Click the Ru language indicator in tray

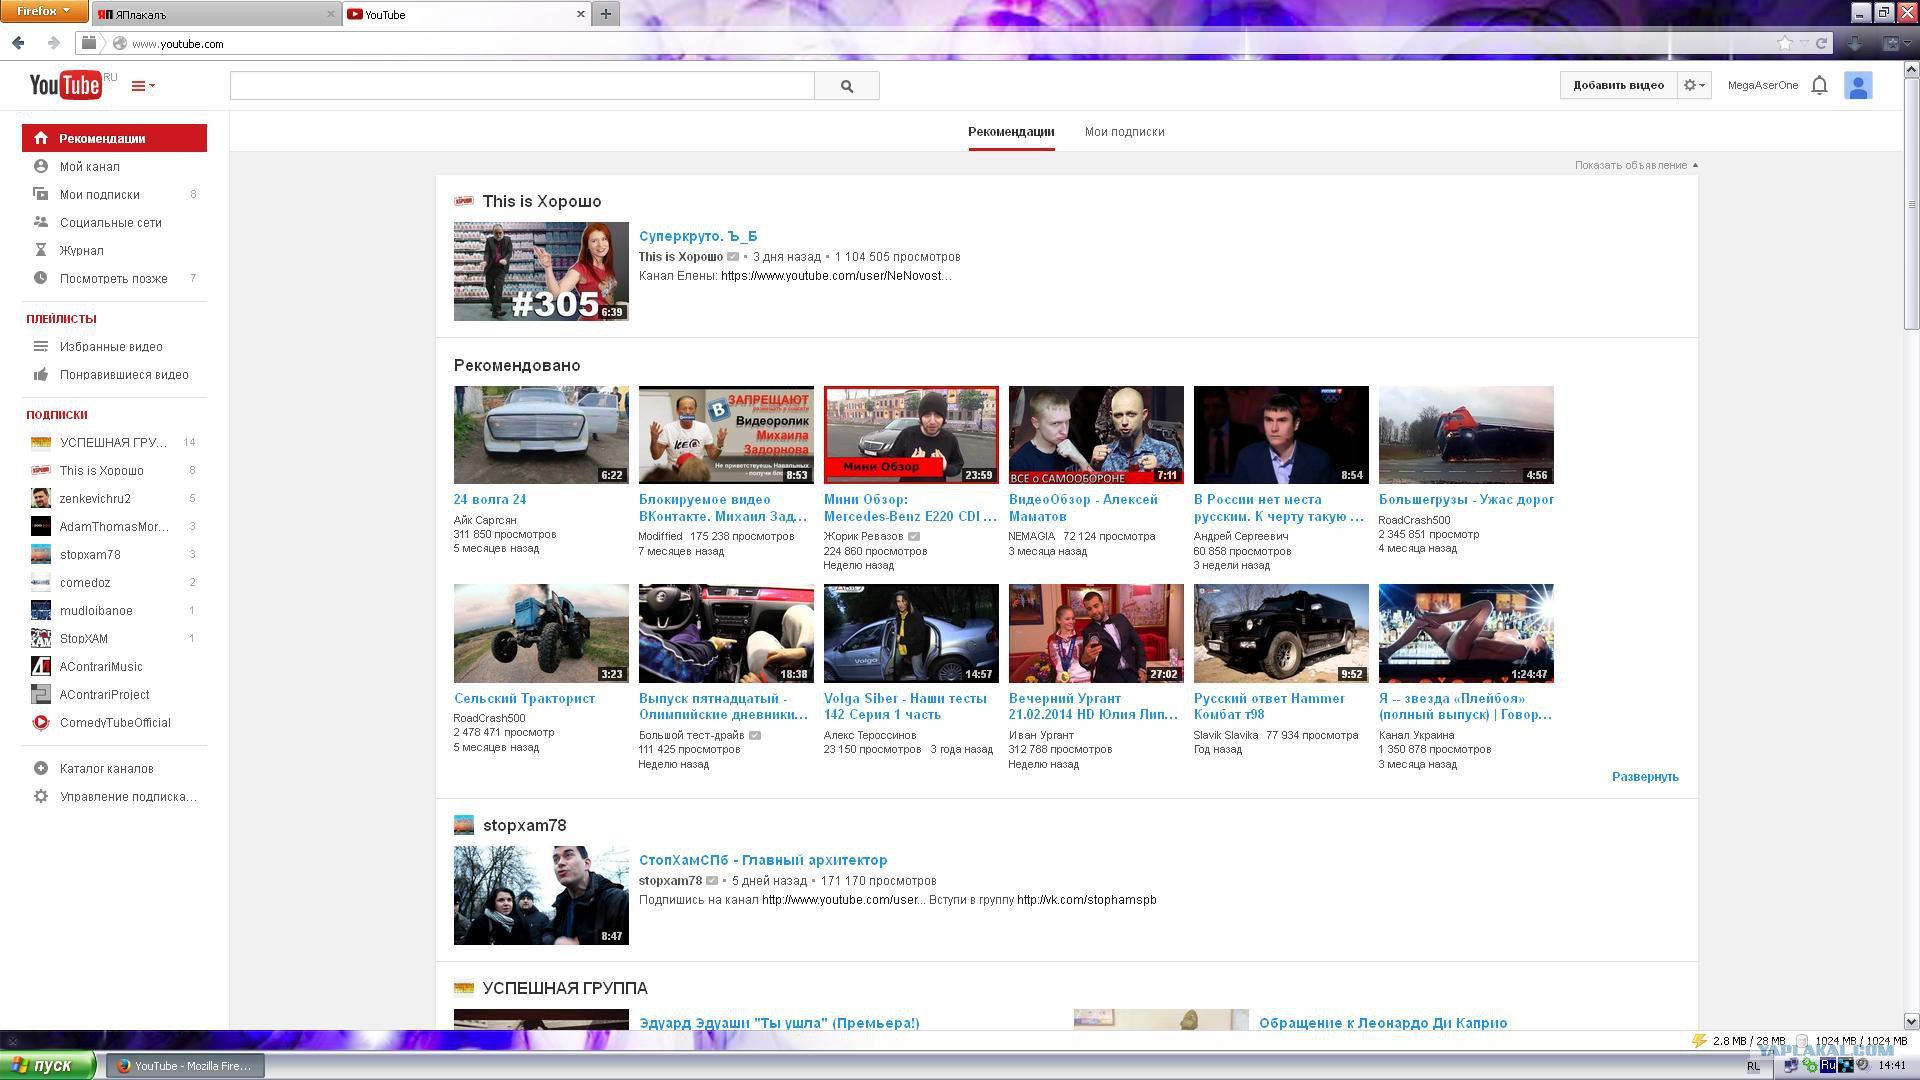pos(1828,1066)
